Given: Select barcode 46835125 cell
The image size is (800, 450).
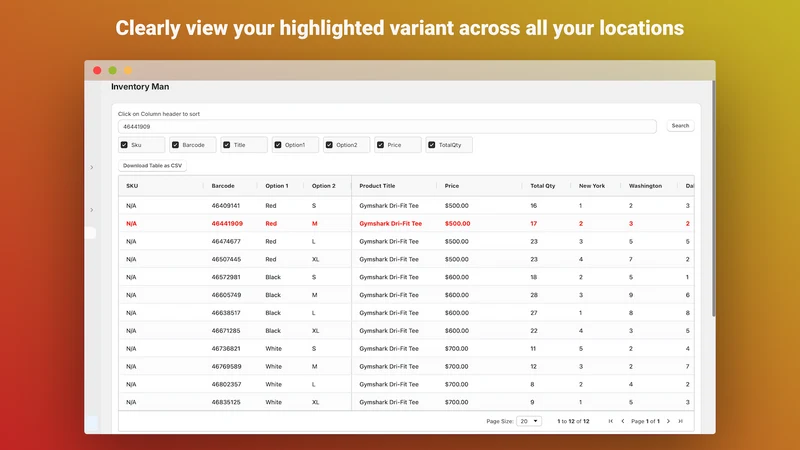Looking at the screenshot, I should (x=226, y=402).
